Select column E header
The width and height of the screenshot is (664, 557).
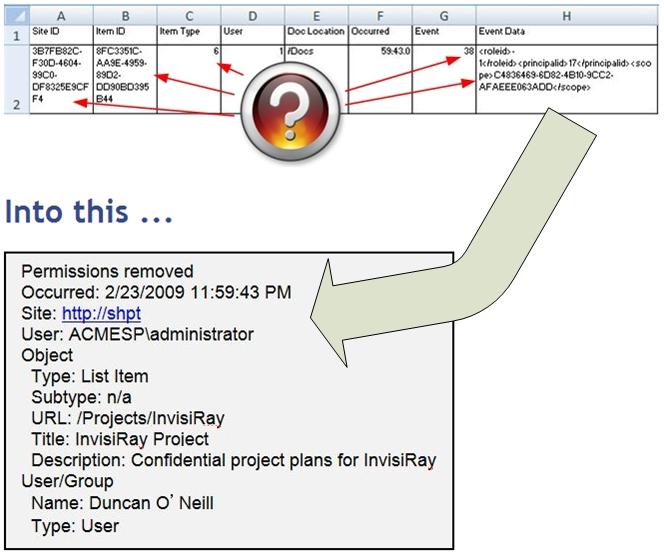[x=315, y=13]
